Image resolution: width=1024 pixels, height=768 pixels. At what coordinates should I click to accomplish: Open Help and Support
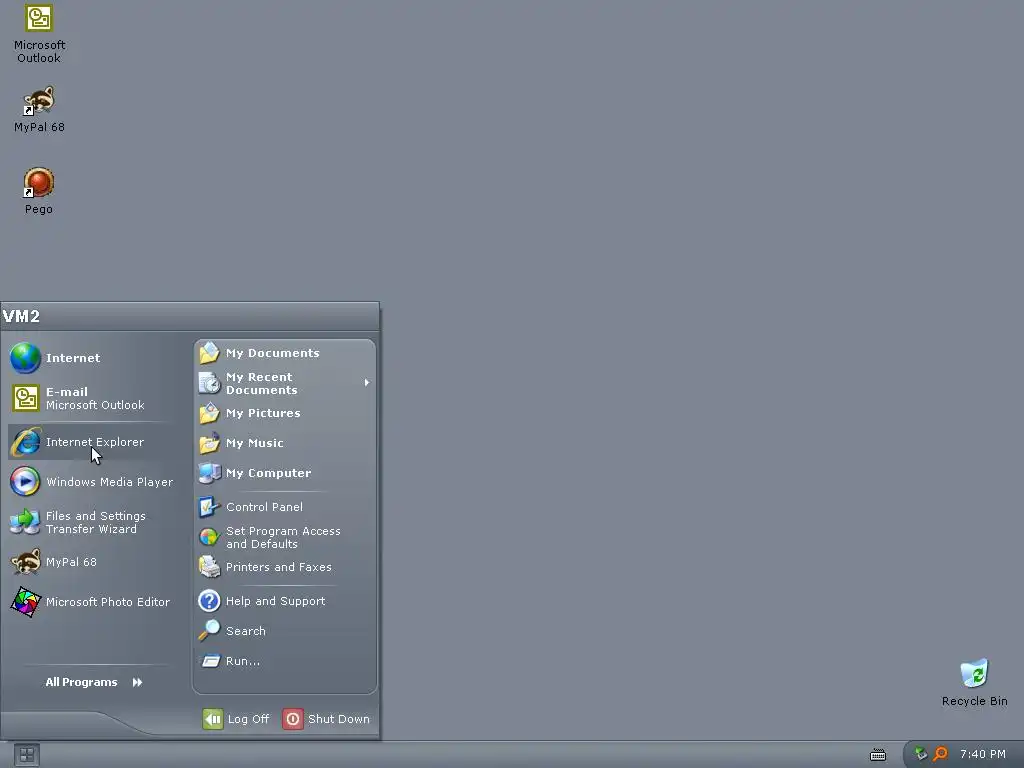pyautogui.click(x=285, y=601)
